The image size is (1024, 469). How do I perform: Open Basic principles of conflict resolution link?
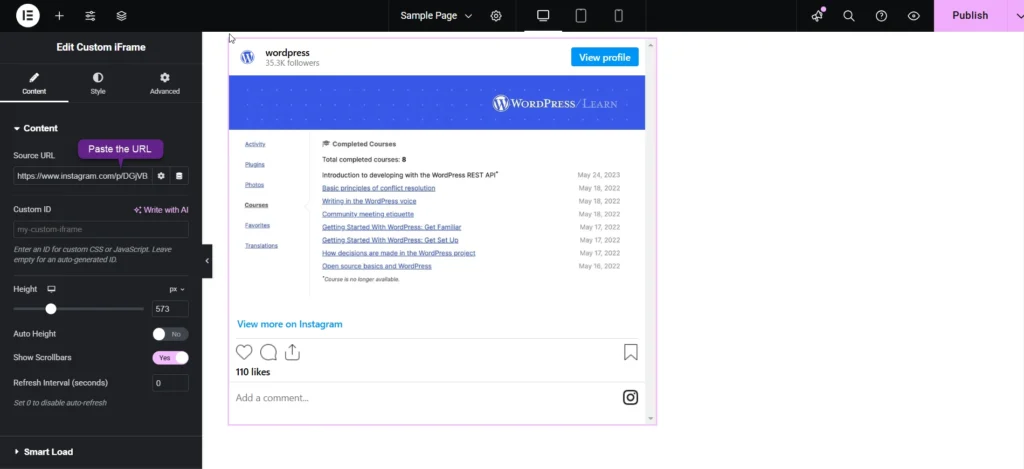coord(379,188)
